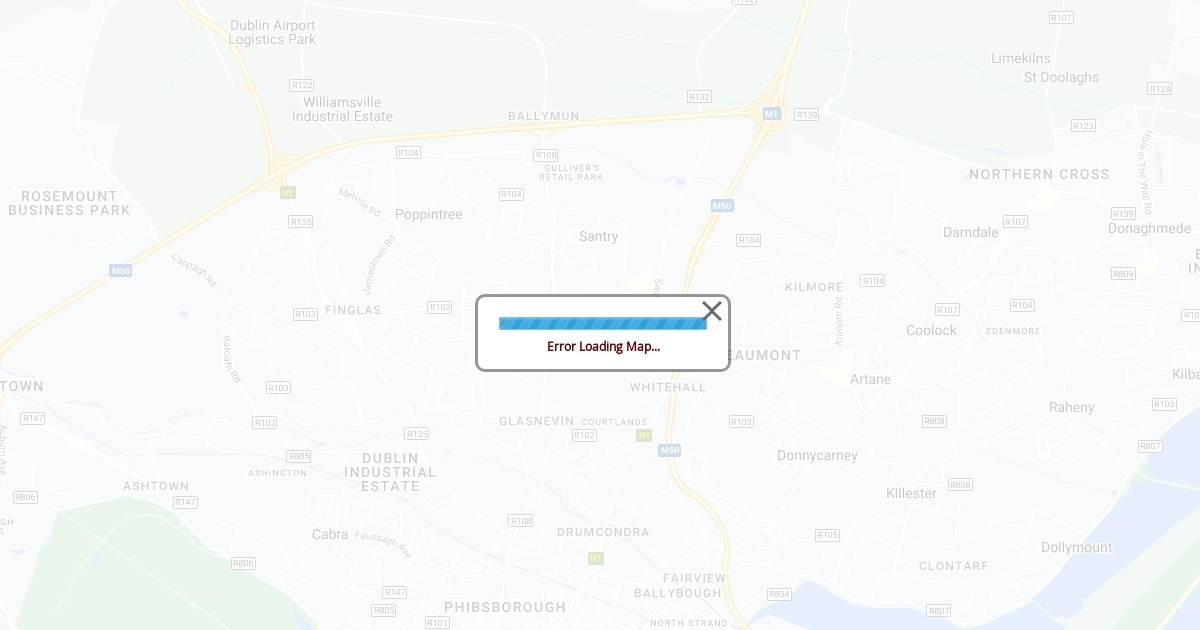Click the R123 road shield
The height and width of the screenshot is (630, 1200).
click(1083, 125)
